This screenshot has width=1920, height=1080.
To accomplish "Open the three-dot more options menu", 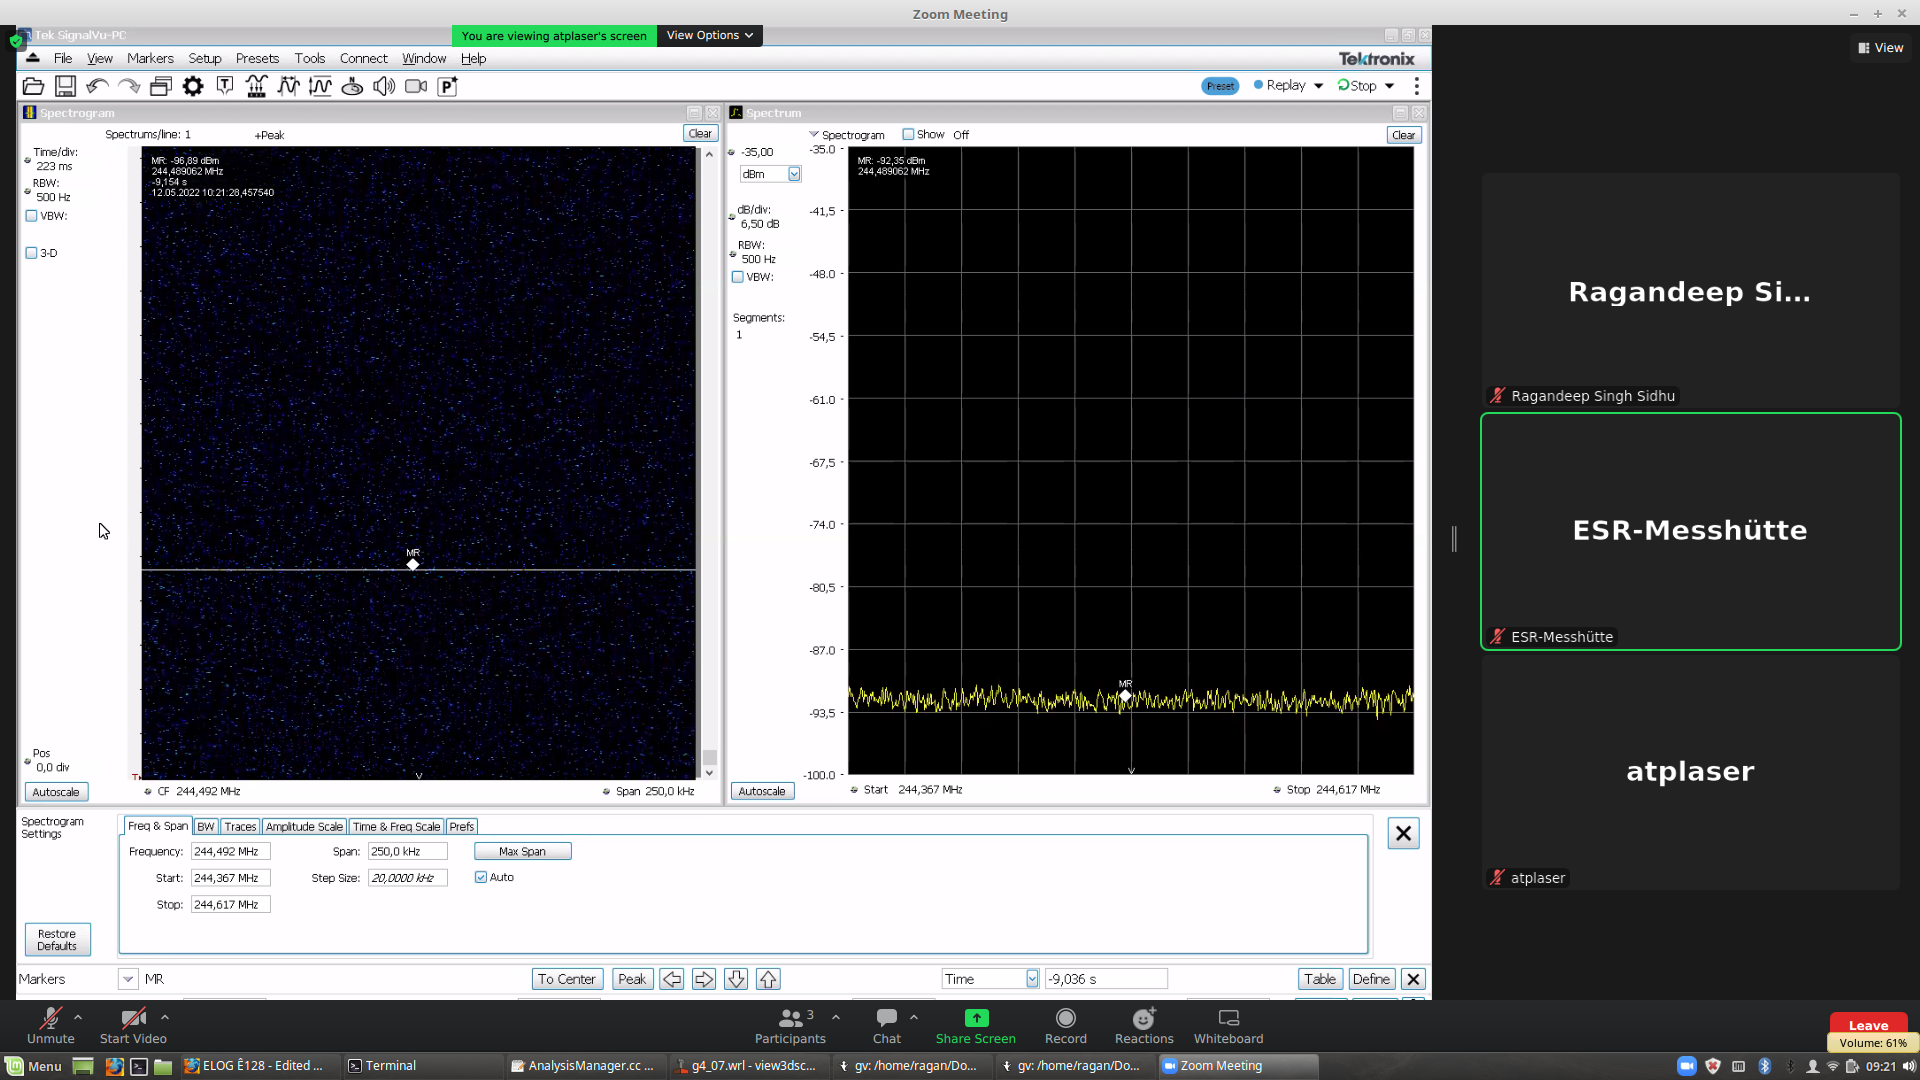I will [1417, 86].
